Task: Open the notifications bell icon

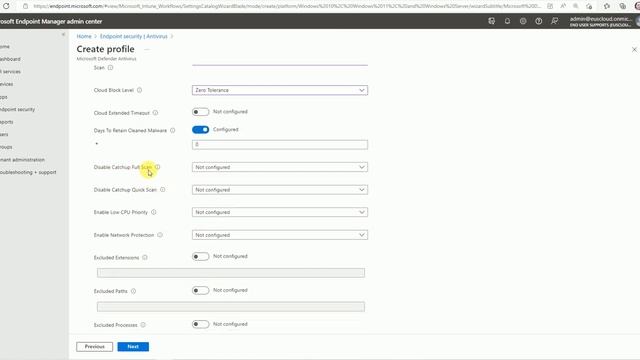Action: pyautogui.click(x=507, y=21)
